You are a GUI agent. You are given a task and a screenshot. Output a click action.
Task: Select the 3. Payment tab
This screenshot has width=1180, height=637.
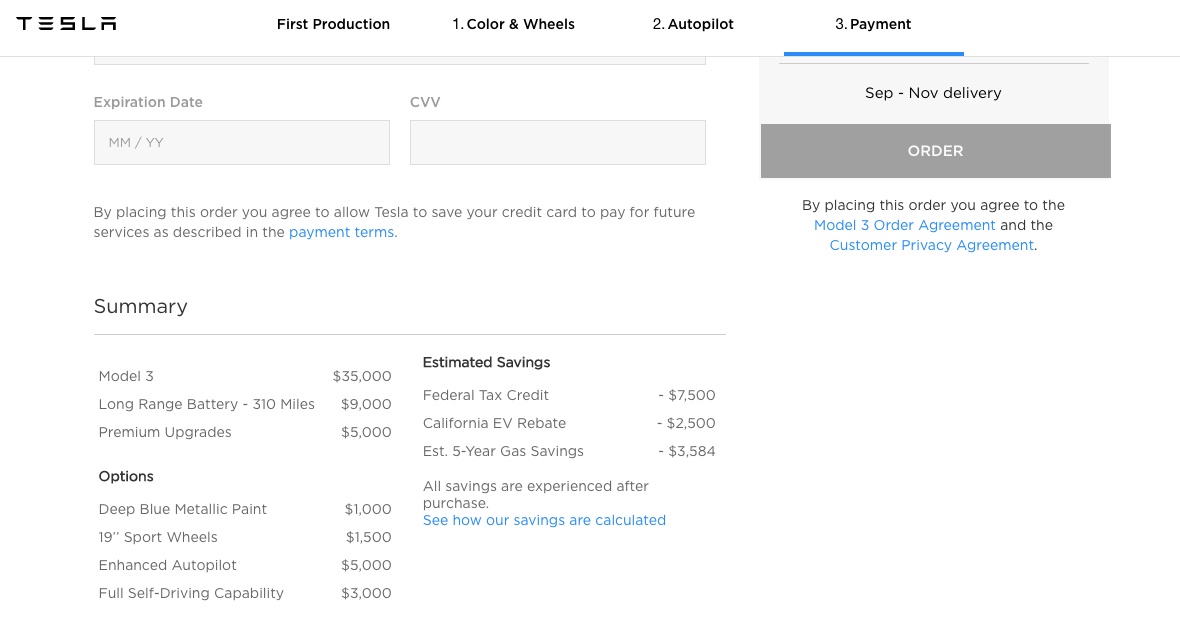[x=873, y=24]
